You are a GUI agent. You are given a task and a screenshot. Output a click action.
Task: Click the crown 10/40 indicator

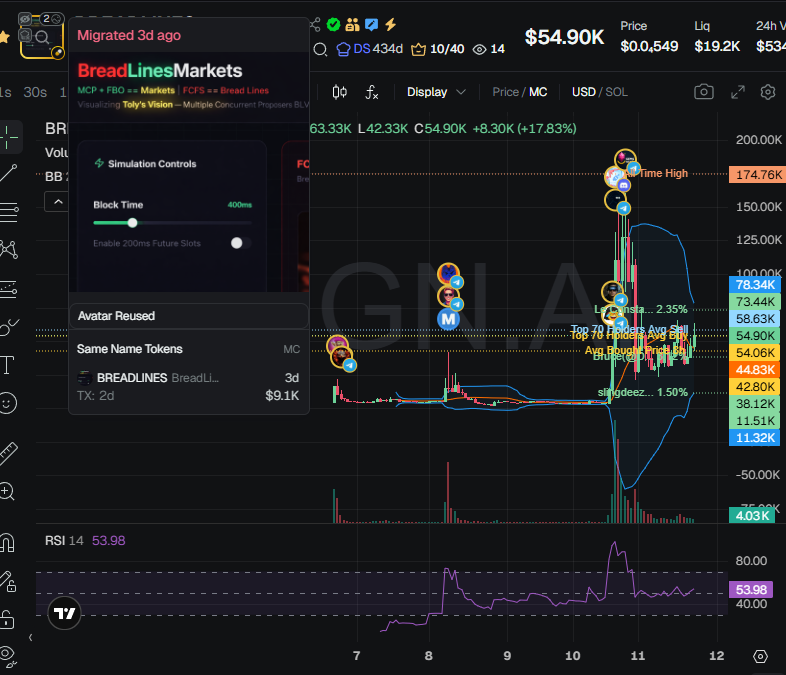[438, 49]
